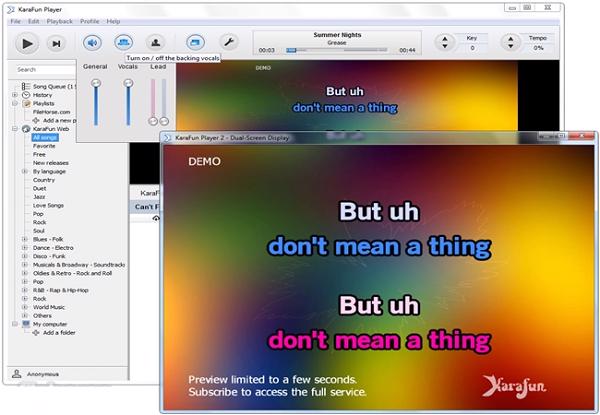Toggle the lead vocals singer icon
Screen dimensions: 600x415
[x=155, y=43]
